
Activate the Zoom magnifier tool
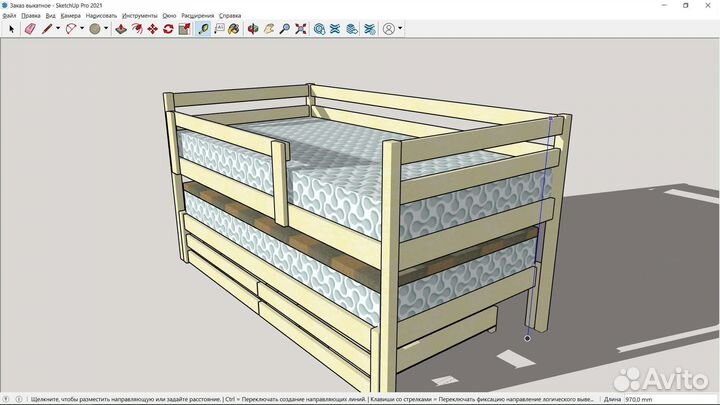285,29
